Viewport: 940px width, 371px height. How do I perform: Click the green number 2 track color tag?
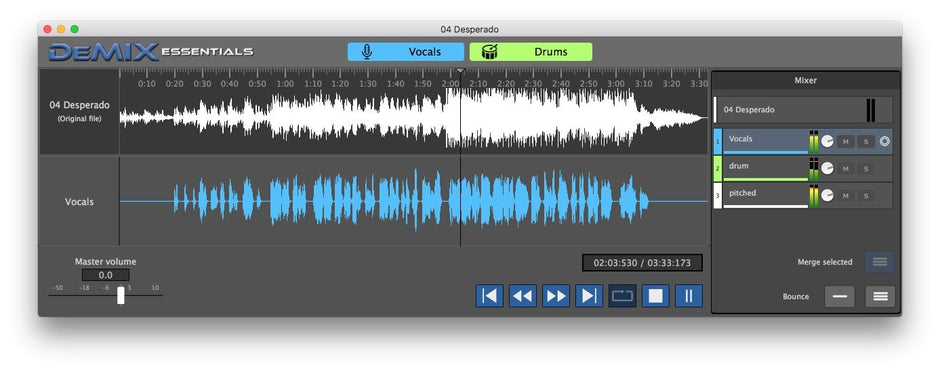click(x=718, y=168)
